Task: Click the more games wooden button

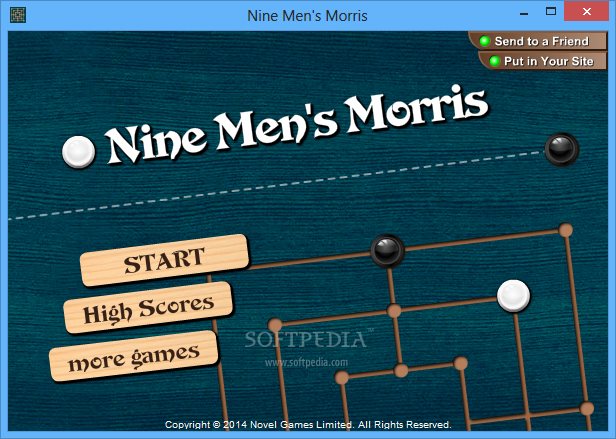Action: (x=134, y=356)
